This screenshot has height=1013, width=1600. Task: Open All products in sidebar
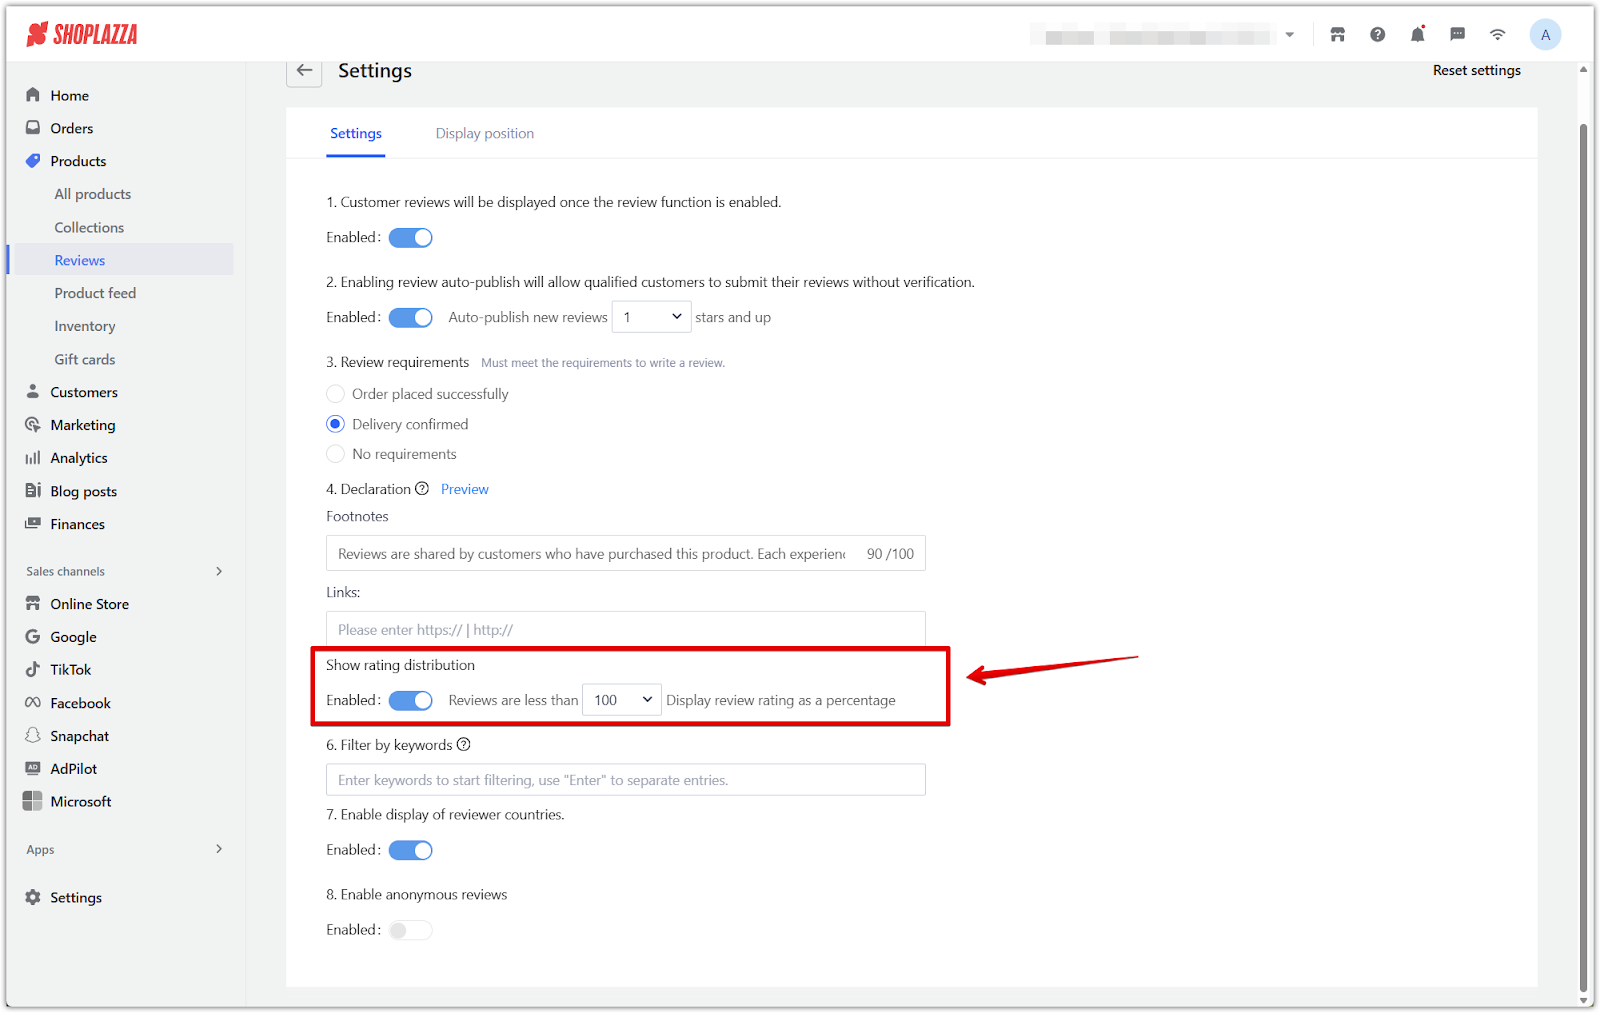[93, 194]
